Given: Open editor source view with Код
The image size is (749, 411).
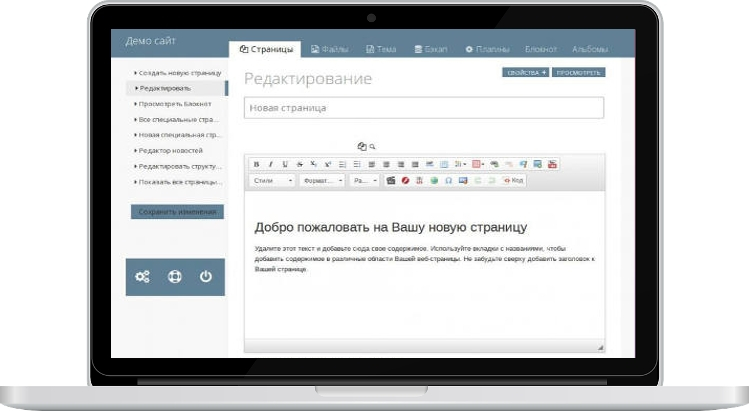Looking at the screenshot, I should 514,180.
